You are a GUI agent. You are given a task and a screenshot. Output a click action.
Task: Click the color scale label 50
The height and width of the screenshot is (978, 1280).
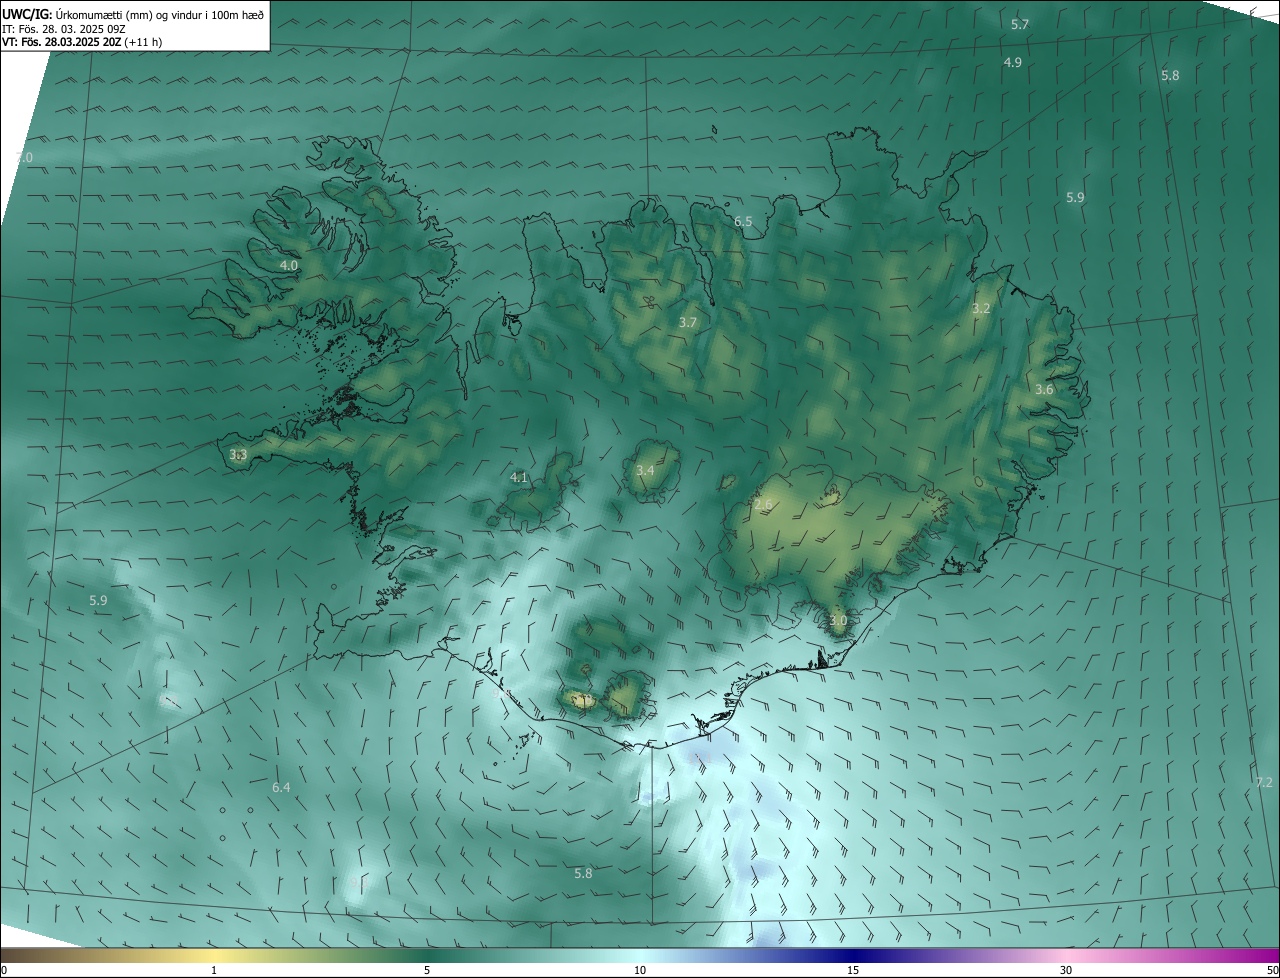click(x=1272, y=970)
